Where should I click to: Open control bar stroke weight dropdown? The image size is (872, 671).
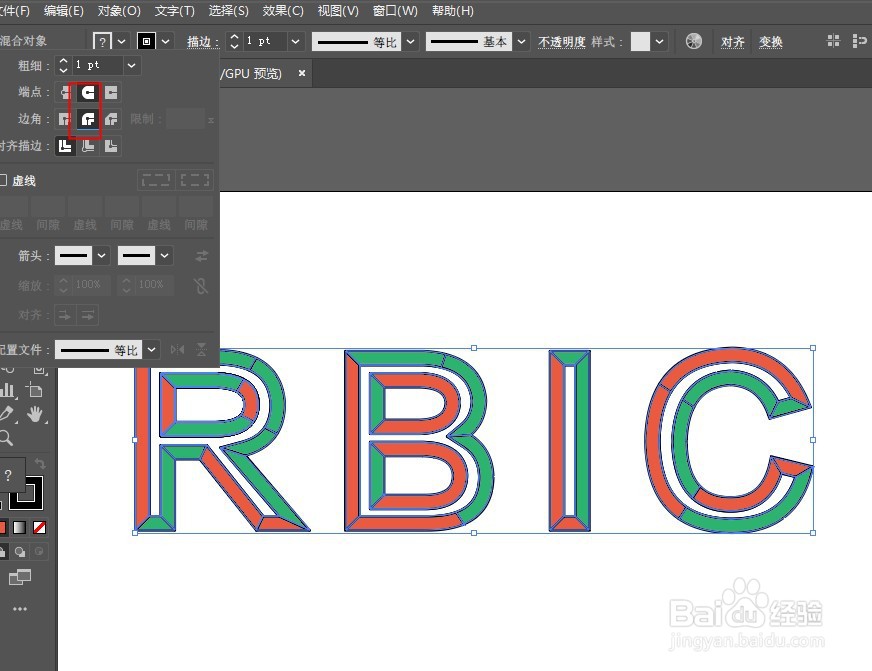[295, 41]
